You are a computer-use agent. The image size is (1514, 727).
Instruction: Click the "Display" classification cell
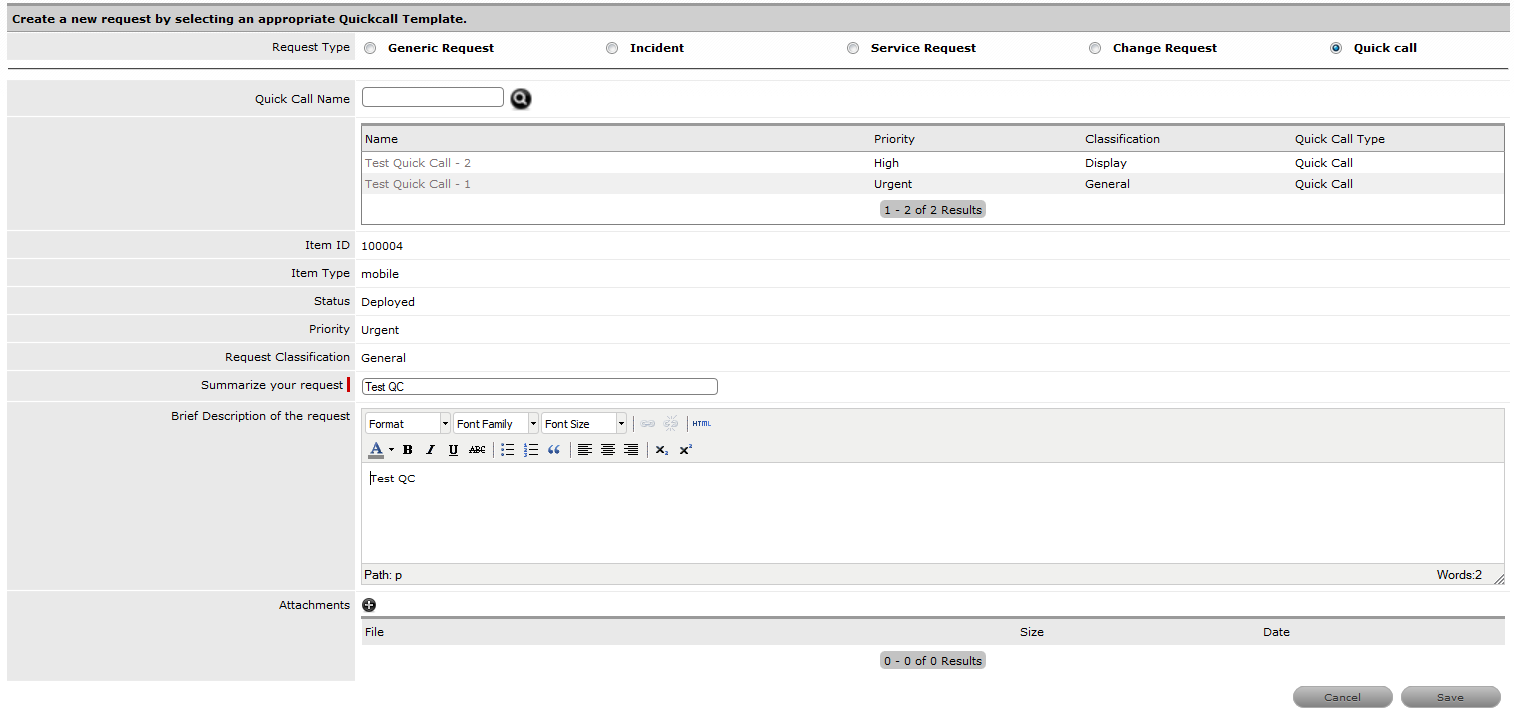coord(1106,163)
